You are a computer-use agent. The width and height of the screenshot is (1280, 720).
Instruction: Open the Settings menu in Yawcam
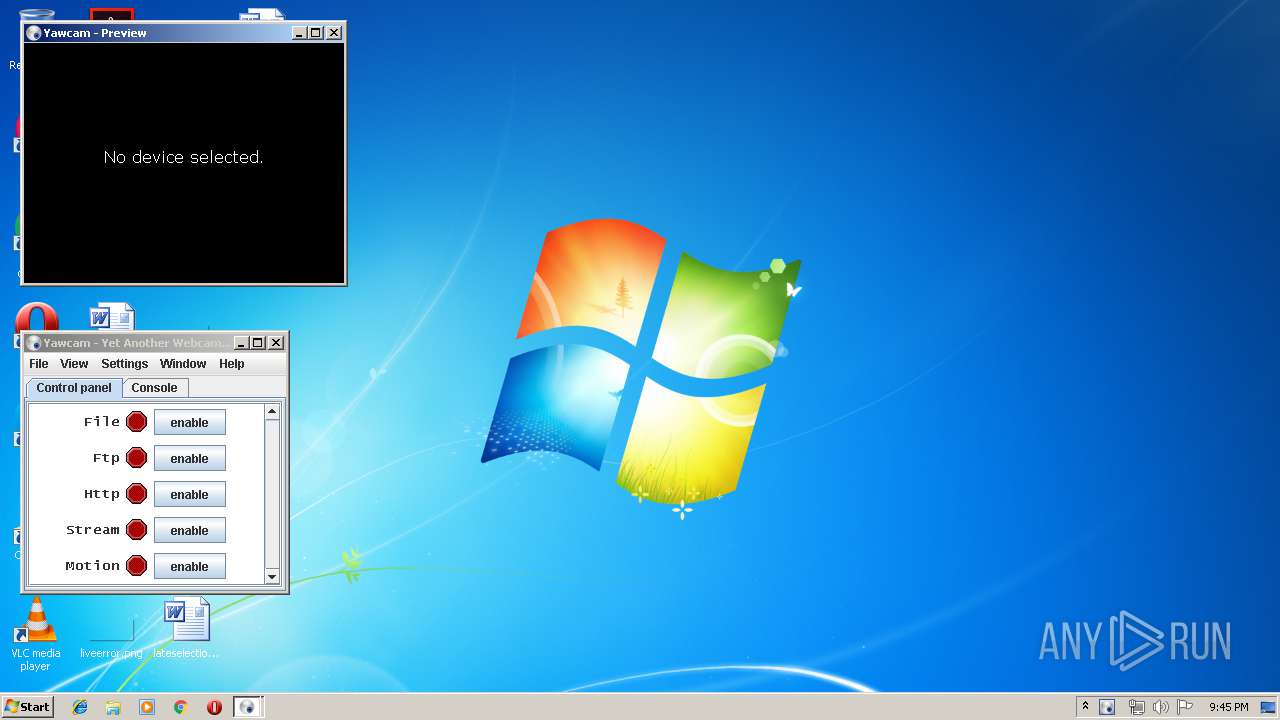coord(125,364)
